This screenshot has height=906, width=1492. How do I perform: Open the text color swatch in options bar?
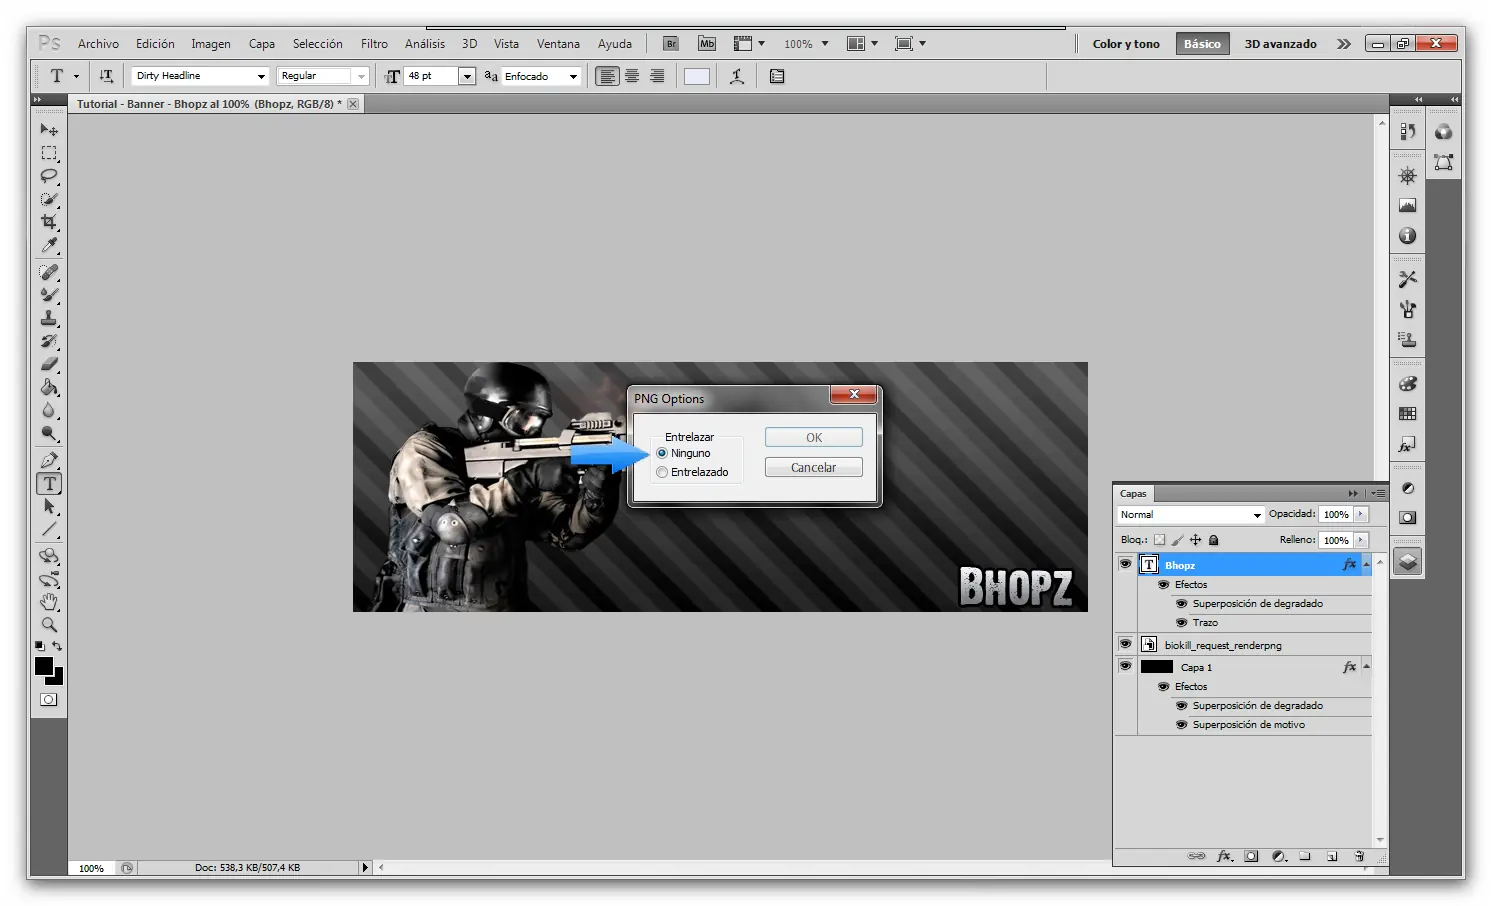tap(697, 76)
